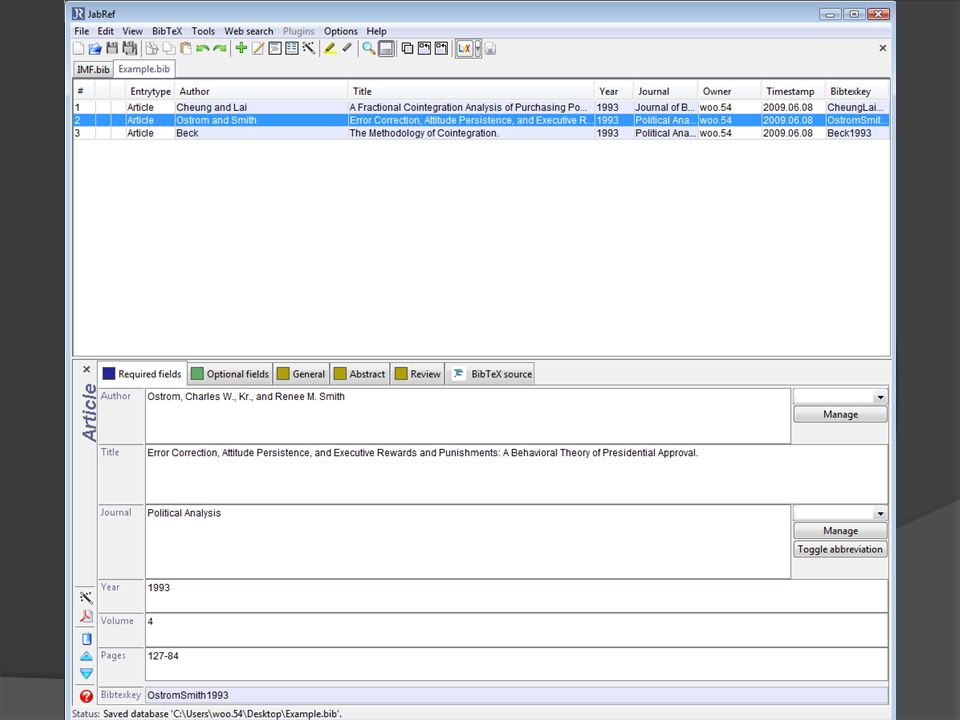
Task: Open a database using the folder icon
Action: click(95, 48)
